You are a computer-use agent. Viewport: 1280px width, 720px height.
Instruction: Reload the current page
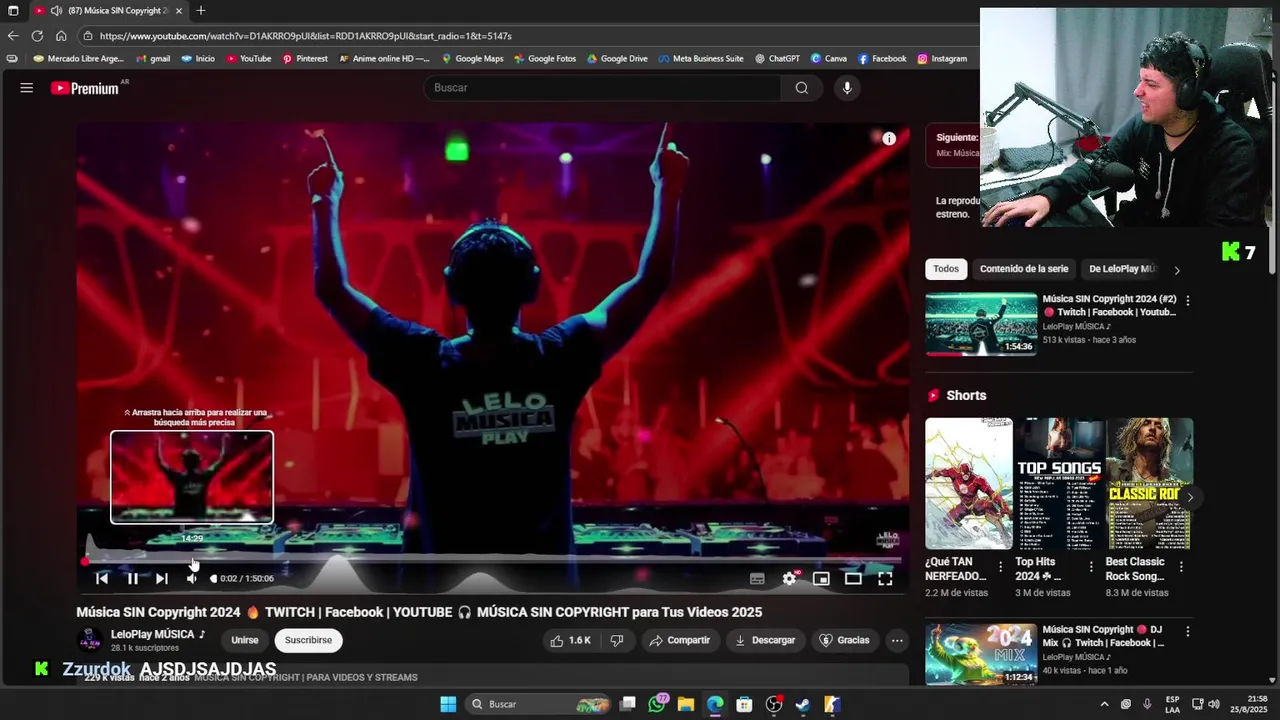[37, 36]
